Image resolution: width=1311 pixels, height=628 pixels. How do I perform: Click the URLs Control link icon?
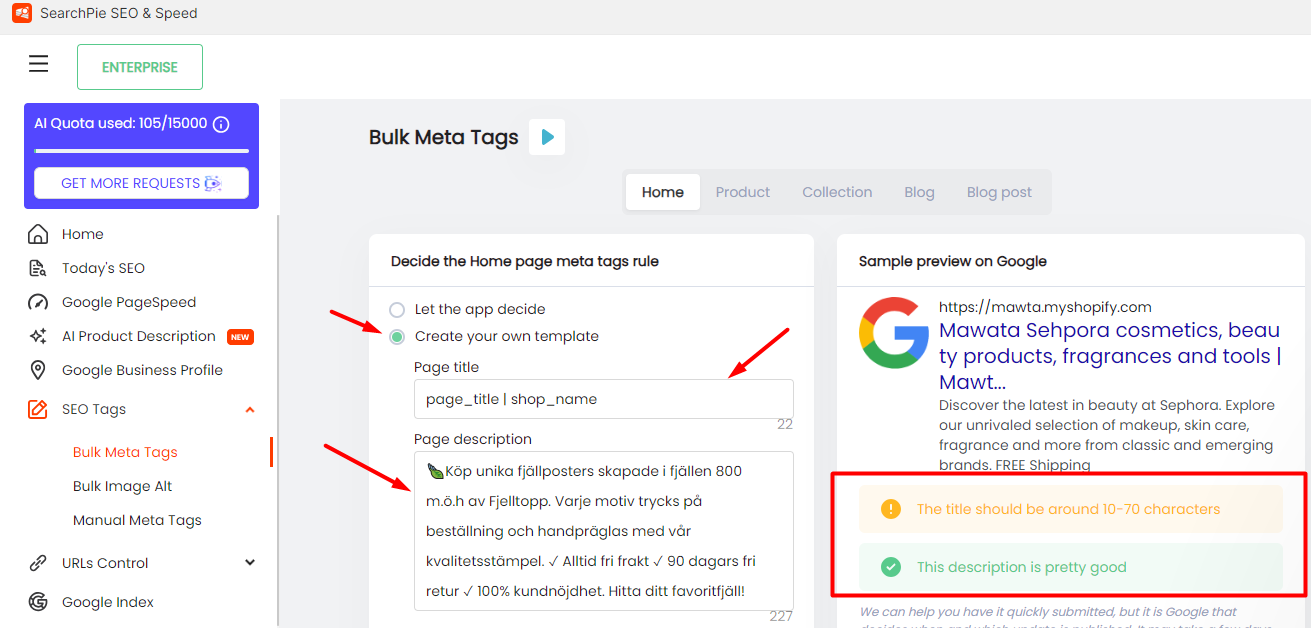pyautogui.click(x=38, y=563)
